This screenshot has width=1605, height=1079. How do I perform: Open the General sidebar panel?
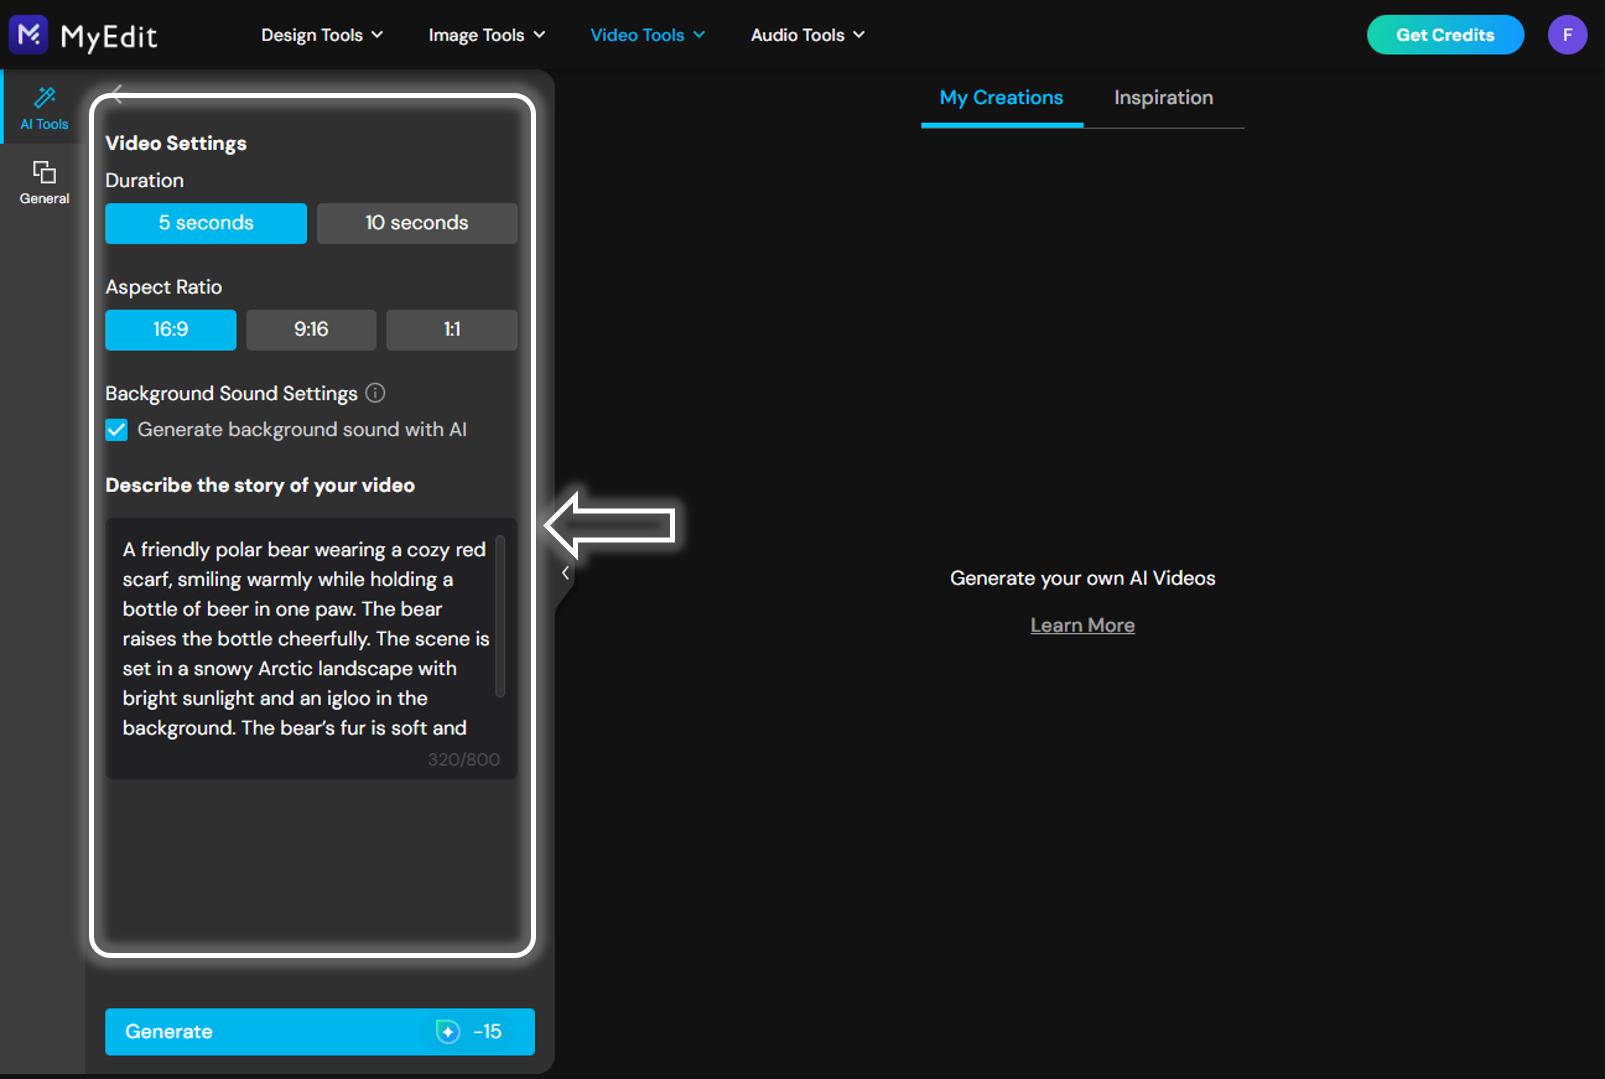[44, 182]
